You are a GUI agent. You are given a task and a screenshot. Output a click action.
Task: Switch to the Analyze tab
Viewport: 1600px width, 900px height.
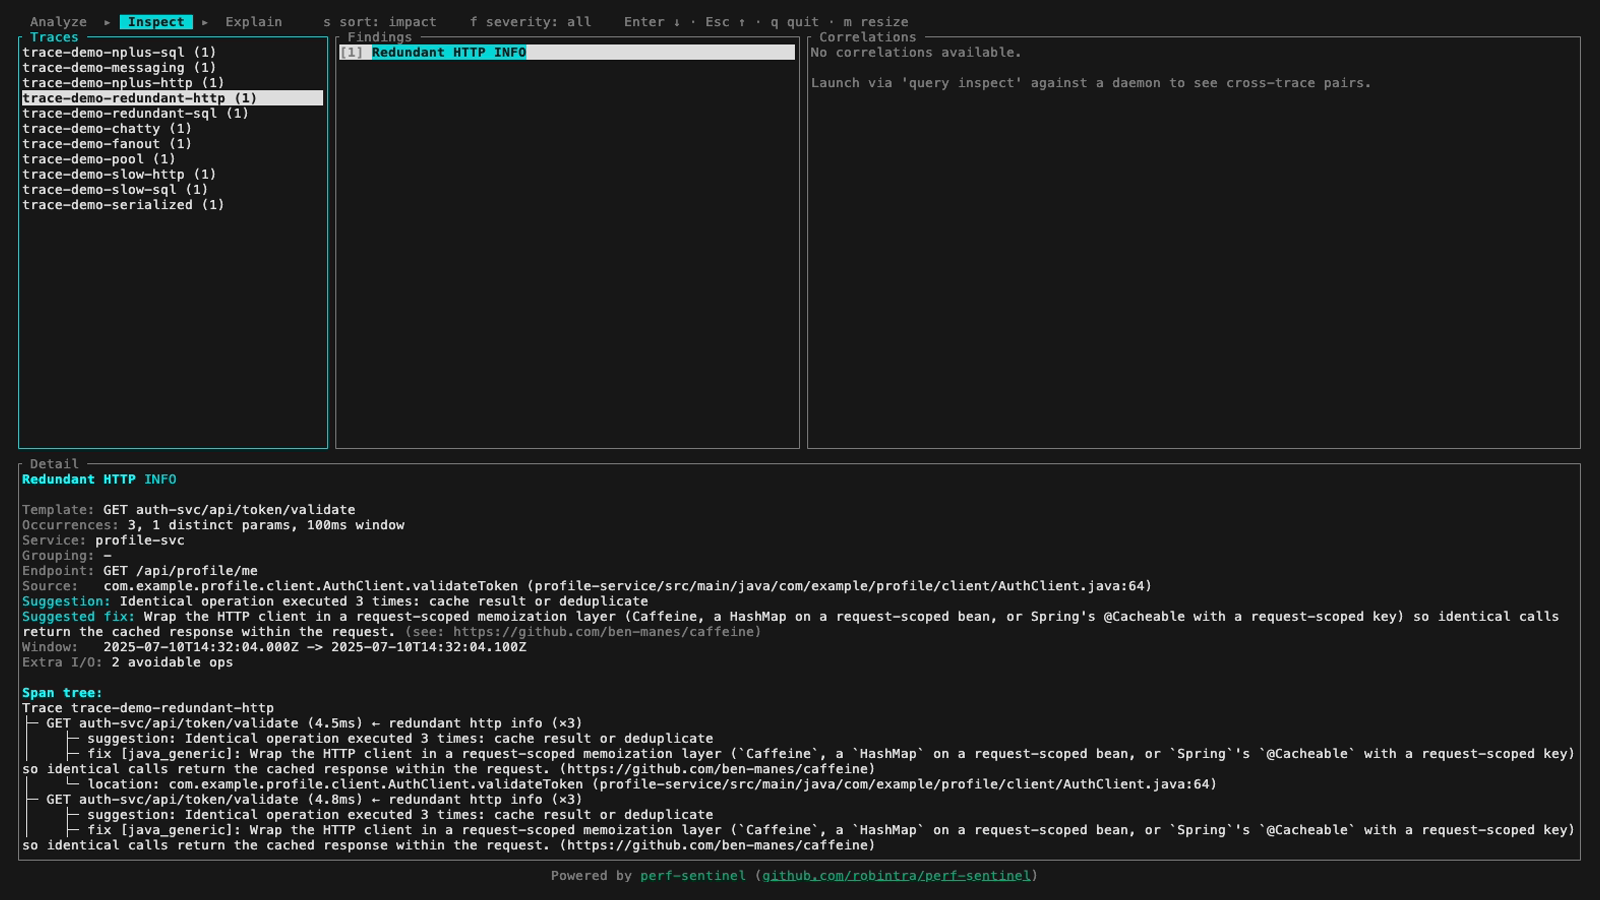[x=58, y=22]
